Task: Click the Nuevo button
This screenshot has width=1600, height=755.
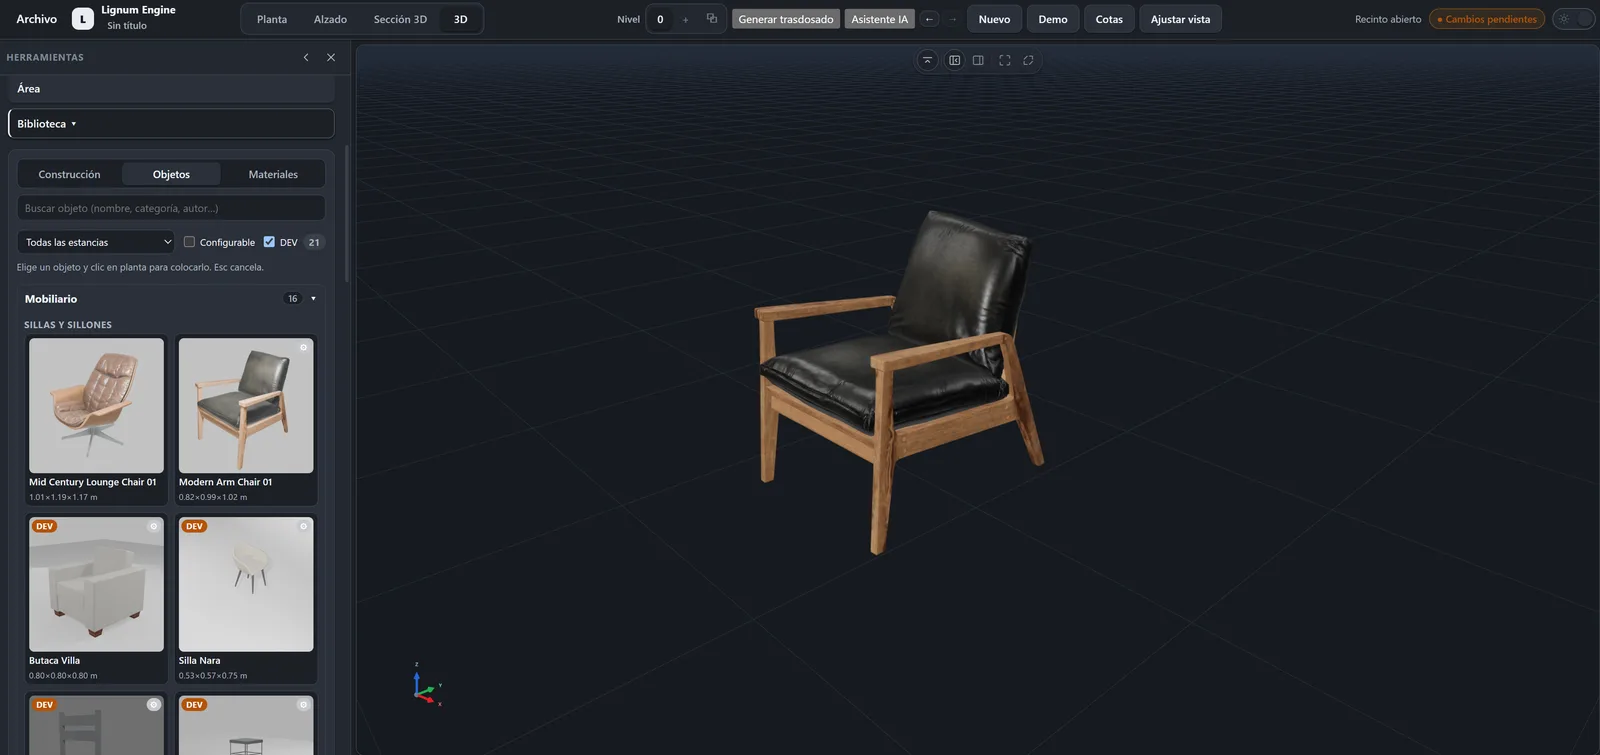Action: tap(994, 19)
